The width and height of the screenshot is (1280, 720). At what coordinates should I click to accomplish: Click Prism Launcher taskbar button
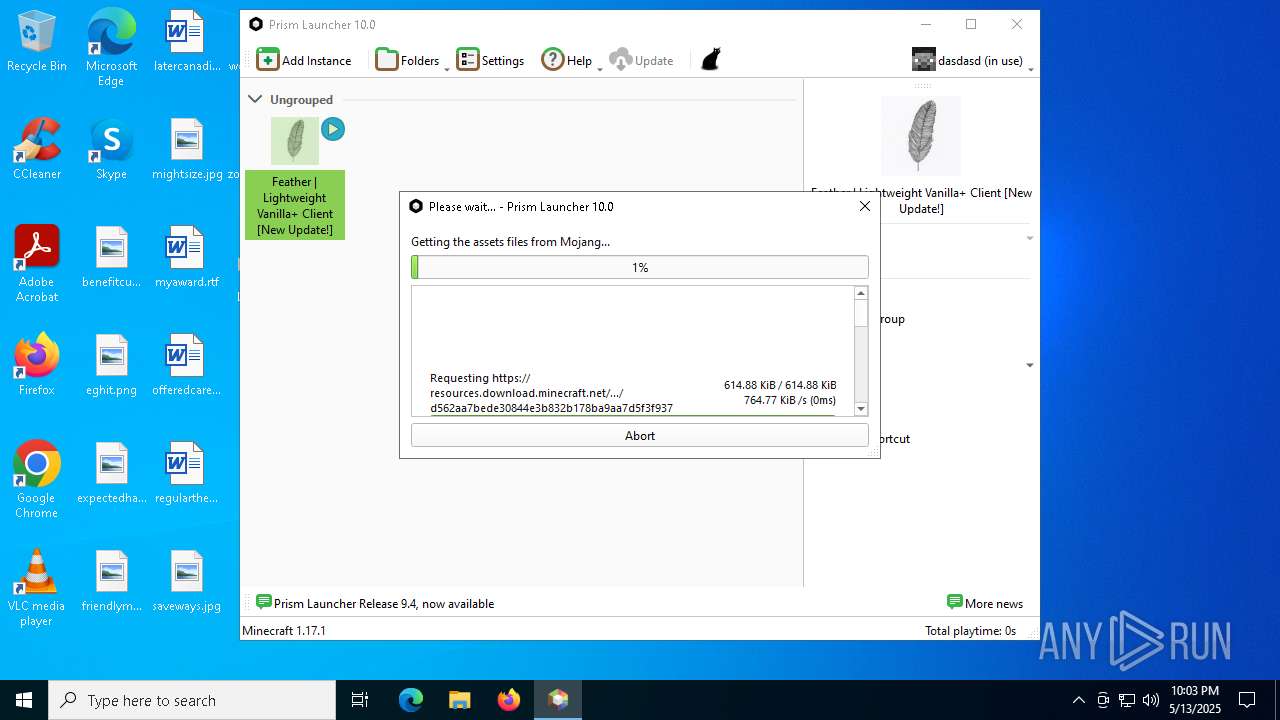pos(558,700)
